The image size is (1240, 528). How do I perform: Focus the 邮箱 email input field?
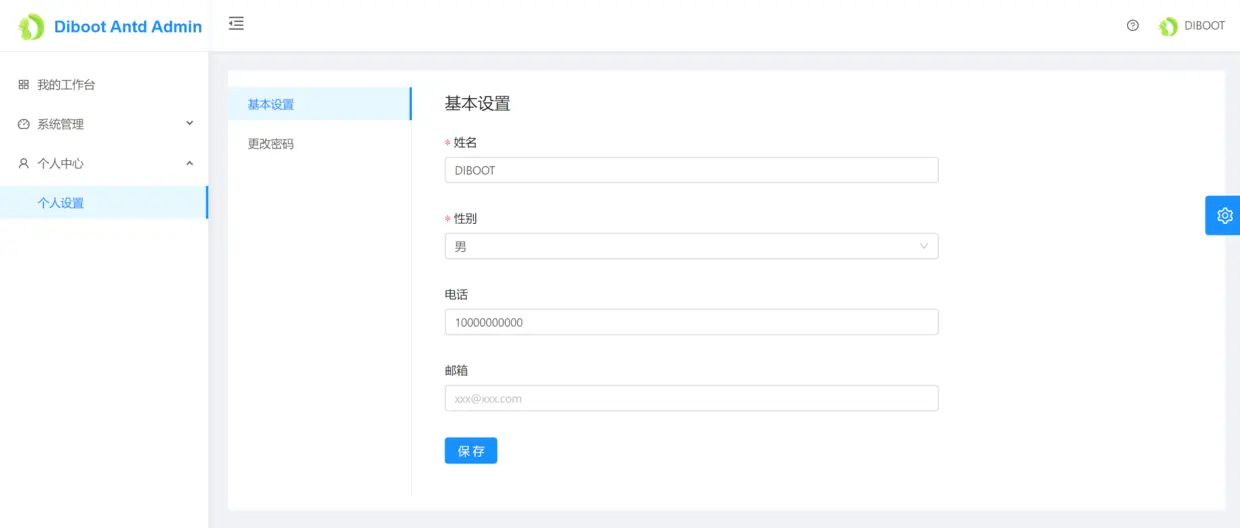point(691,398)
